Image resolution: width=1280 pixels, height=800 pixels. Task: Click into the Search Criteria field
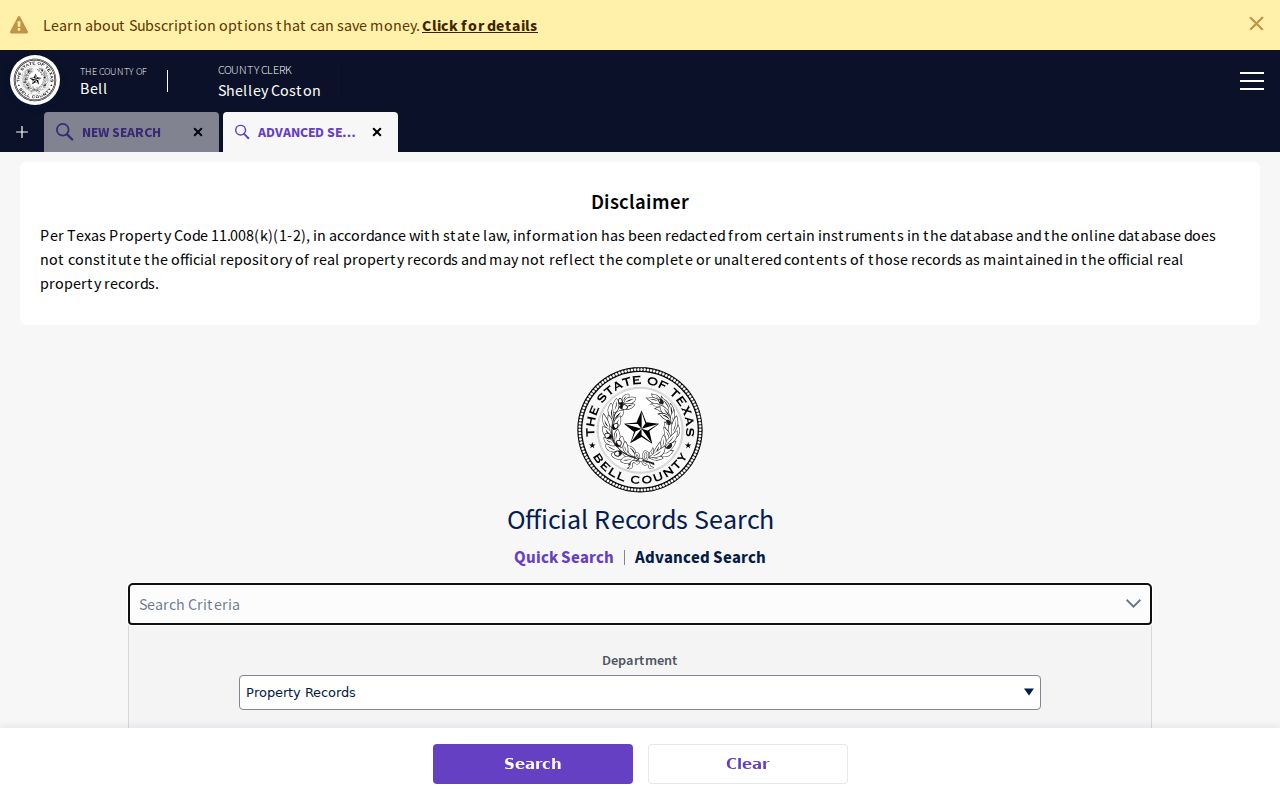(x=640, y=604)
